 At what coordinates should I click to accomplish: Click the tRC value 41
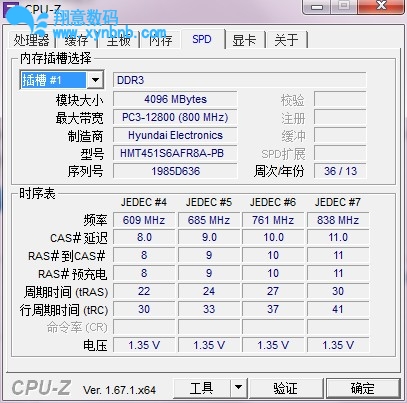[x=338, y=309]
